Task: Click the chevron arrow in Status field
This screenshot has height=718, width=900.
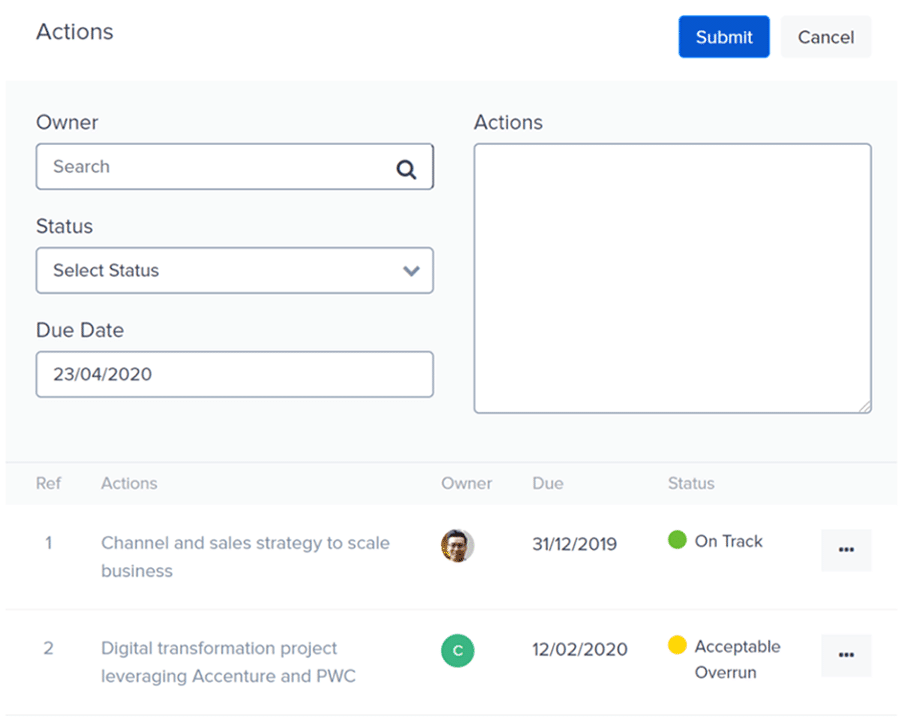Action: pyautogui.click(x=411, y=271)
